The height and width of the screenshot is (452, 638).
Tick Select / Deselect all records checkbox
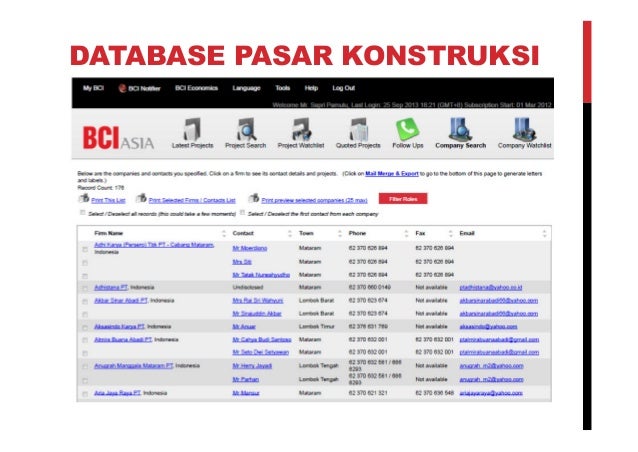point(83,213)
